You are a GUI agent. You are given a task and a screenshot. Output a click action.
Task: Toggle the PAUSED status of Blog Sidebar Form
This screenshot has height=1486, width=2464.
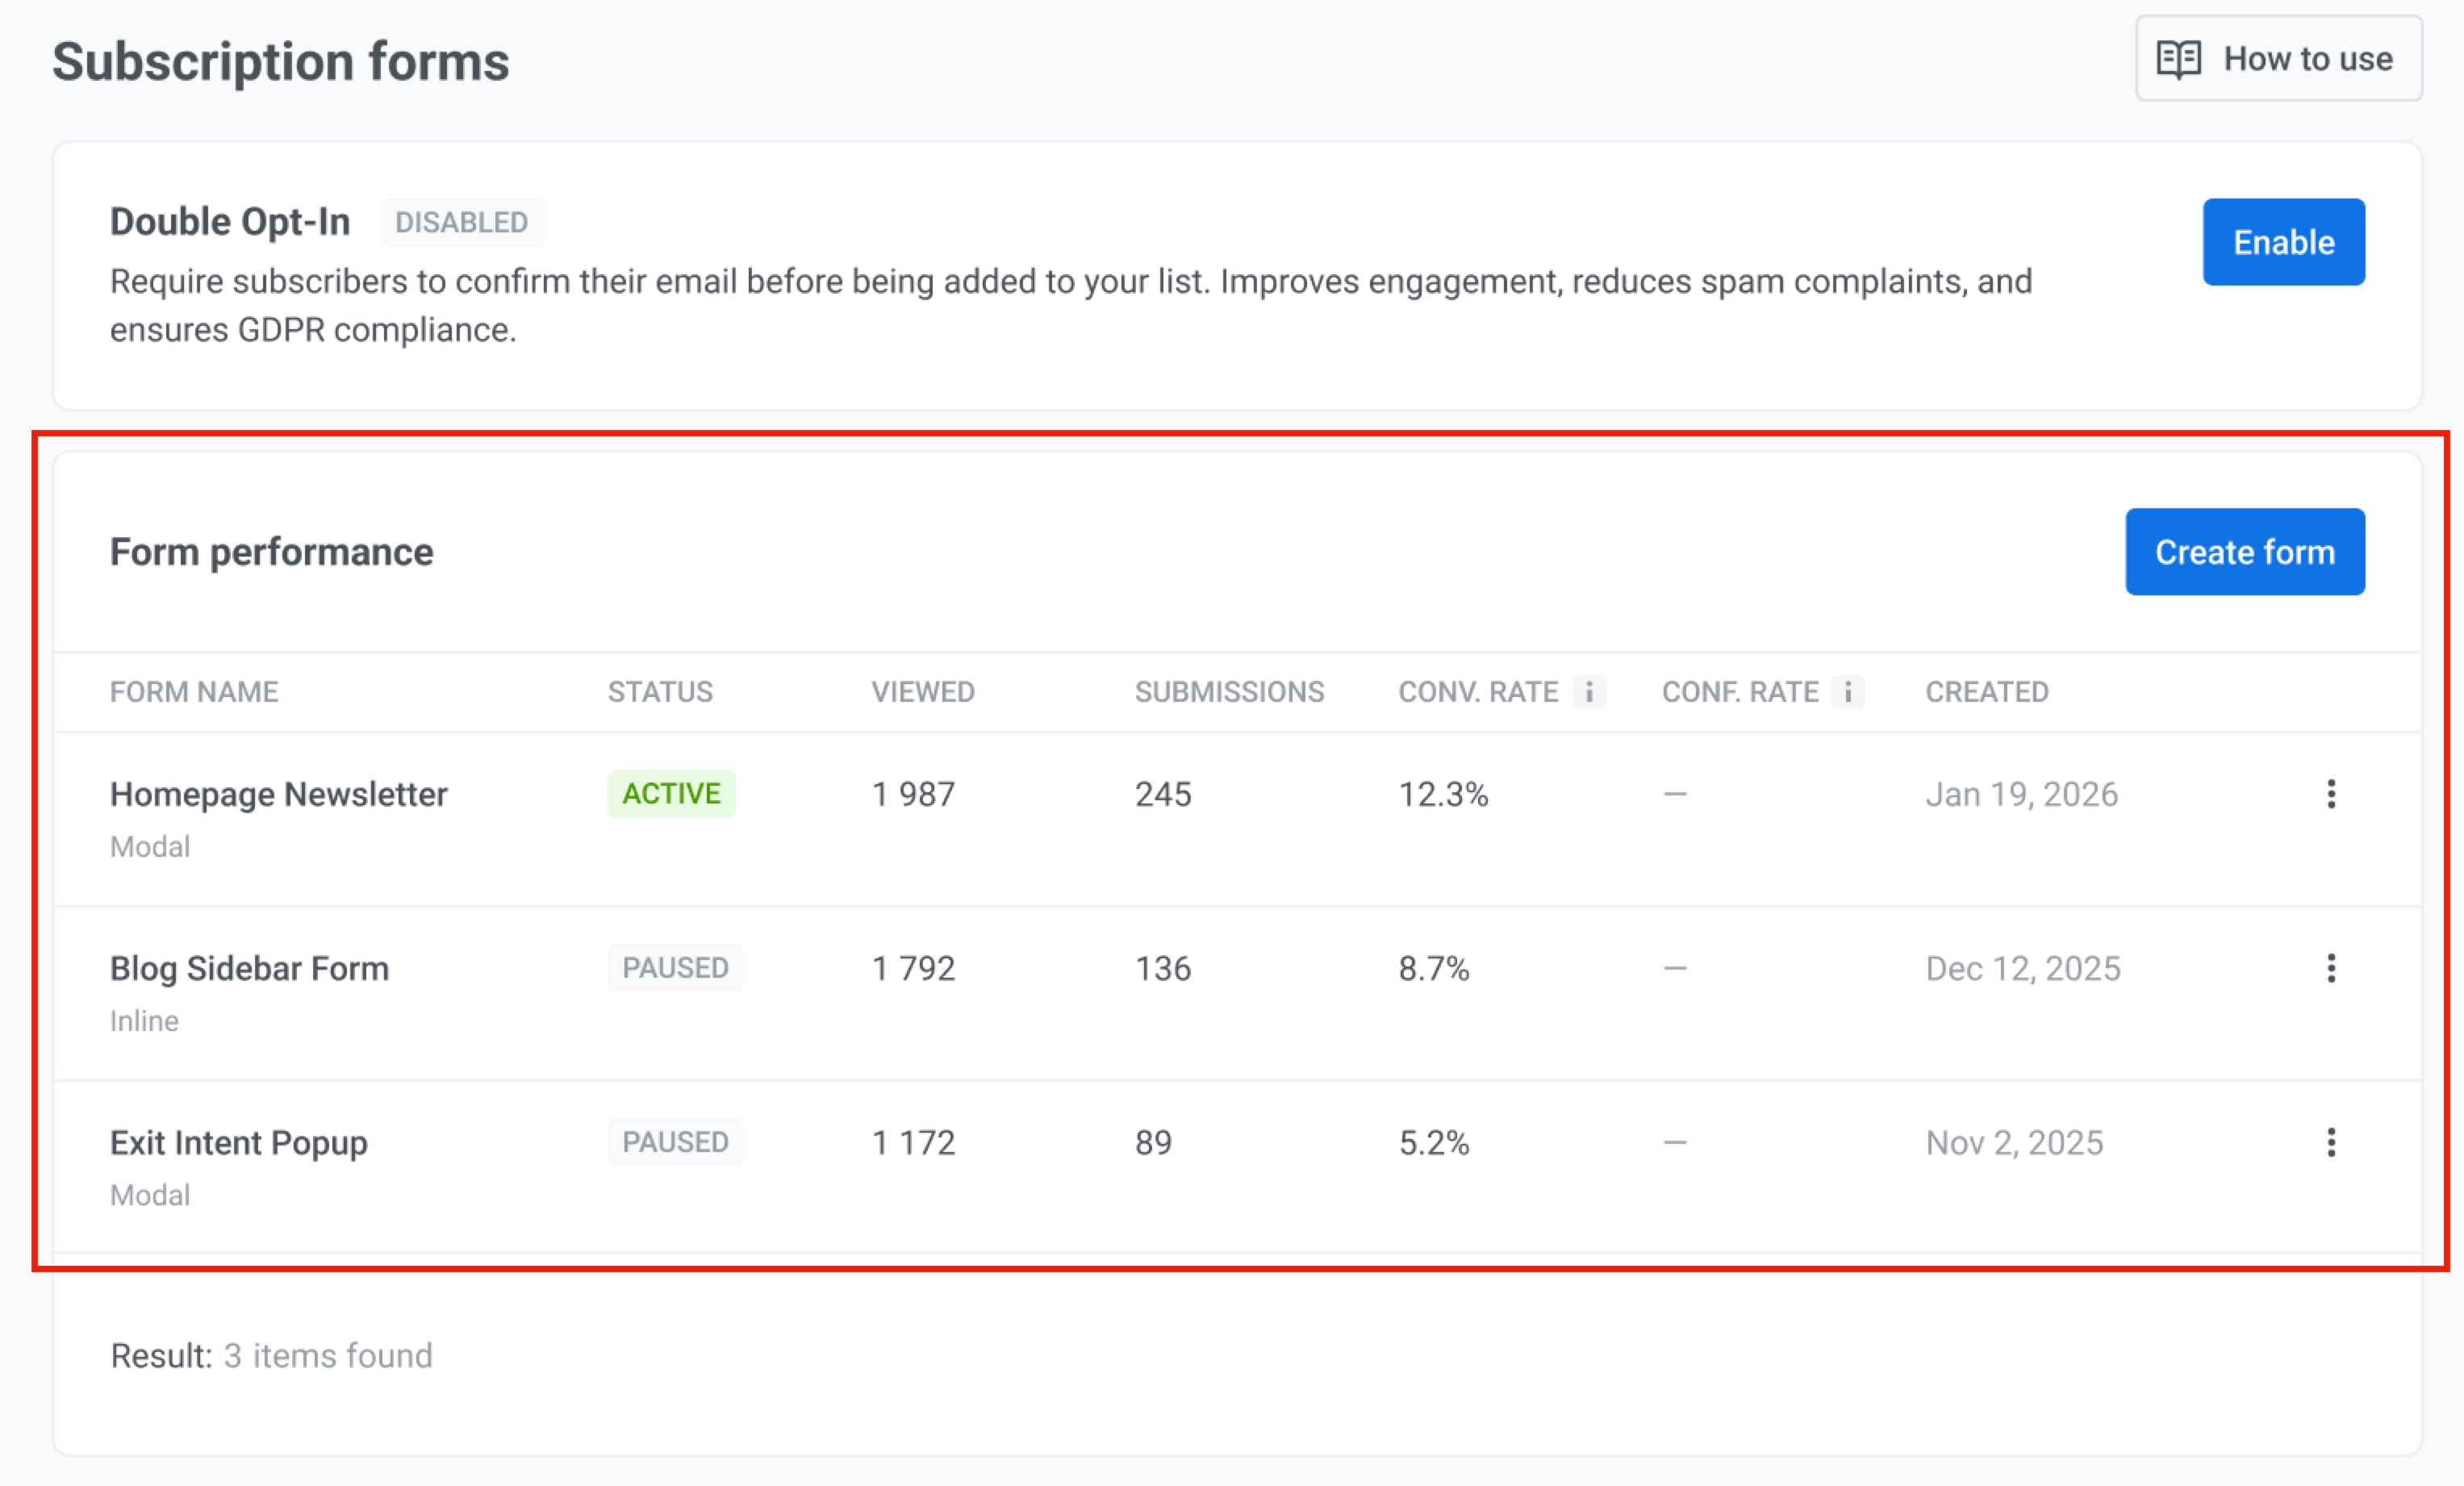click(x=676, y=967)
